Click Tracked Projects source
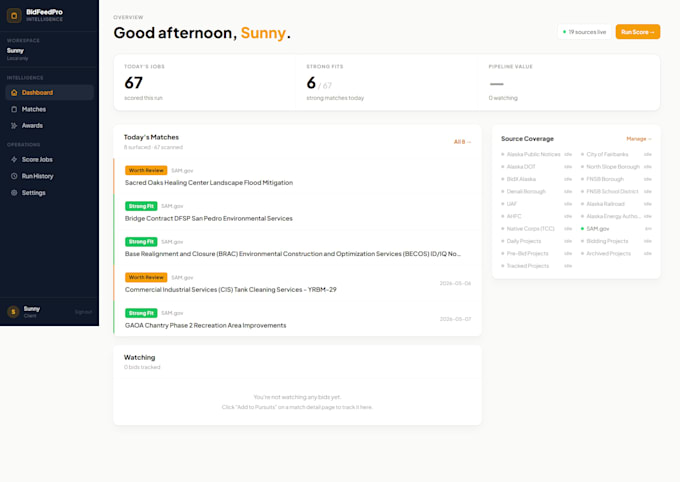The width and height of the screenshot is (680, 482). coord(536,266)
